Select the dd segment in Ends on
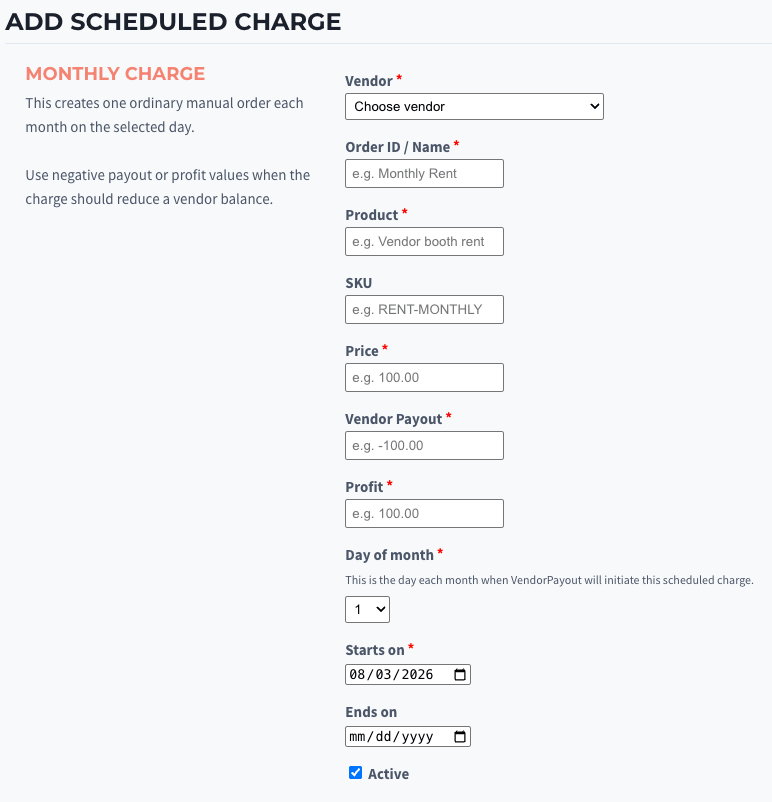The image size is (772, 802). 383,737
